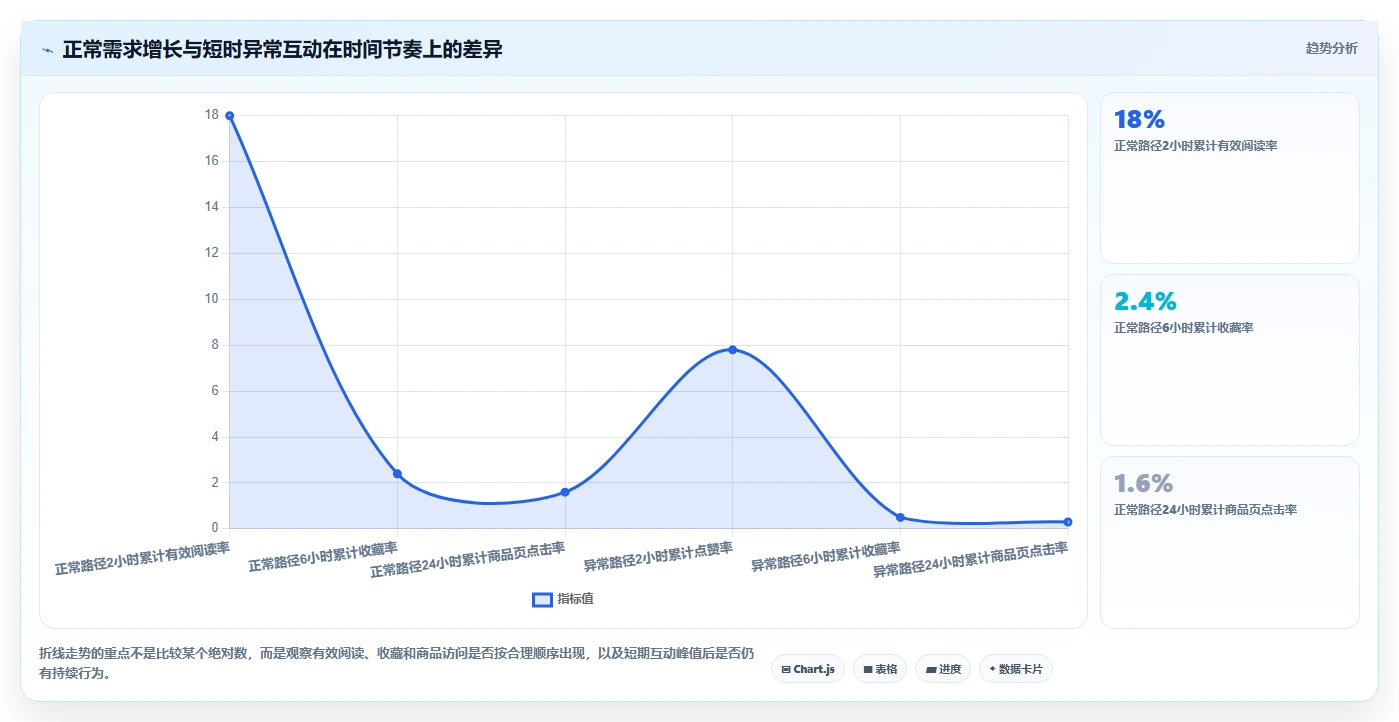Screen dimensions: 1399x722
Task: Click the peak point at 异常路径2小时累计点赞率
Action: (x=733, y=350)
